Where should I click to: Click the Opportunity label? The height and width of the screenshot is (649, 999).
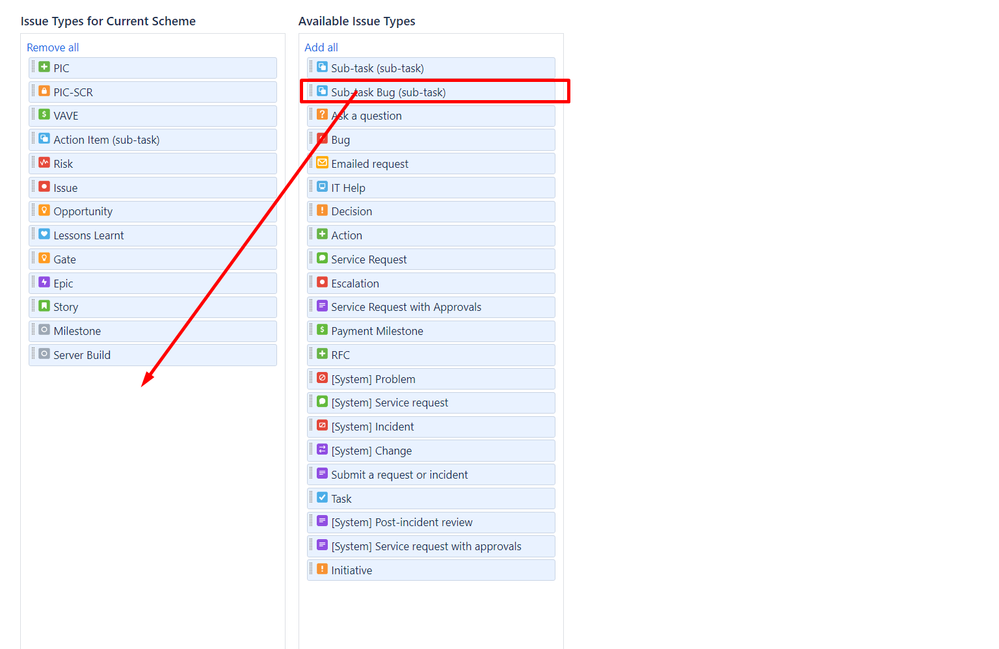point(83,211)
